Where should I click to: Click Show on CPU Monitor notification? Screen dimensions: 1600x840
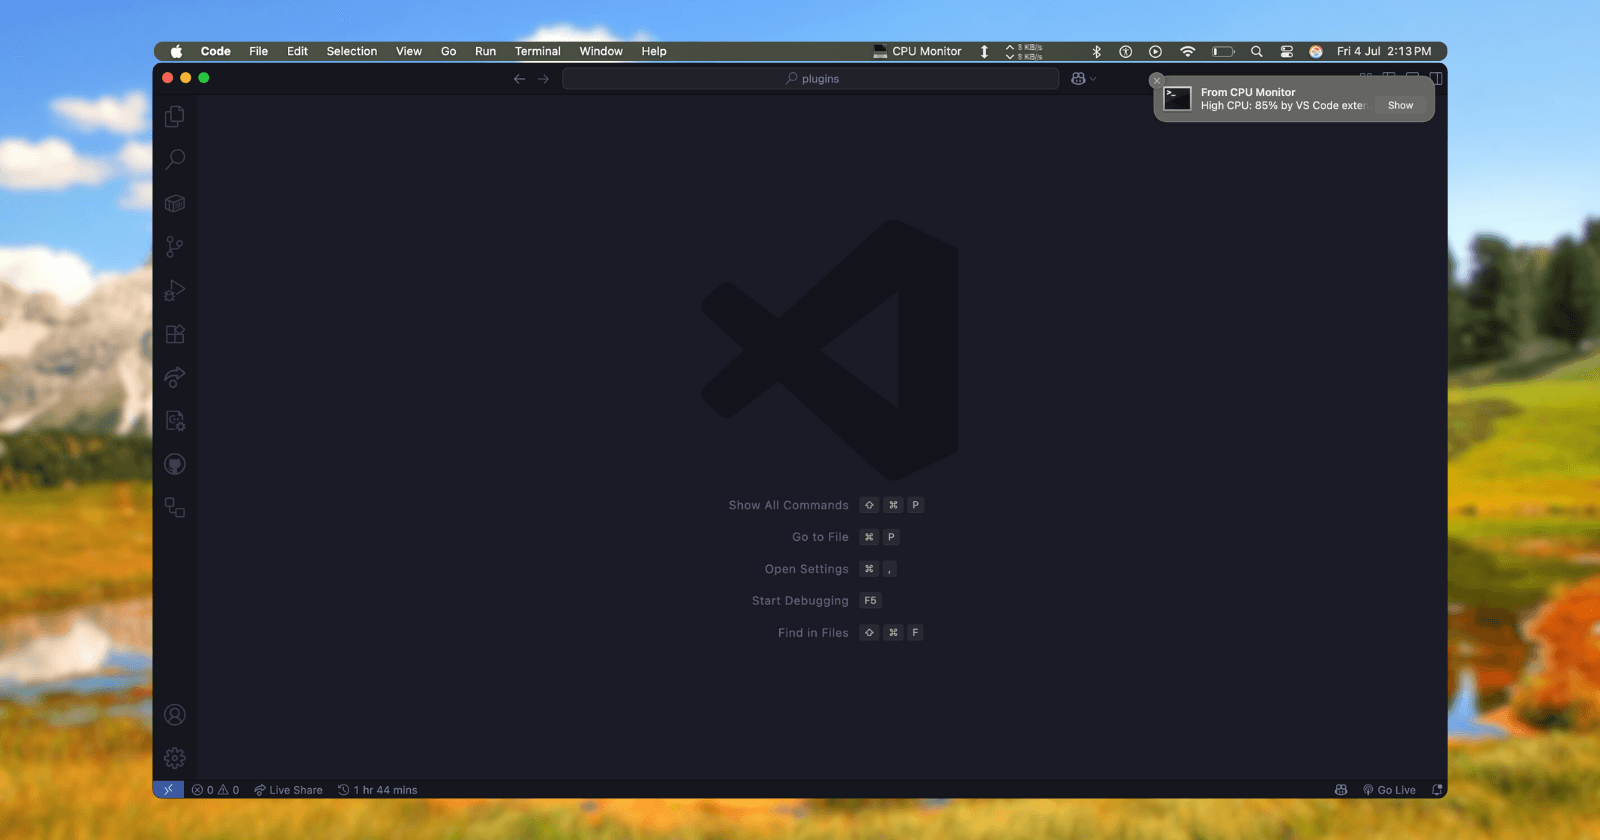pos(1400,105)
